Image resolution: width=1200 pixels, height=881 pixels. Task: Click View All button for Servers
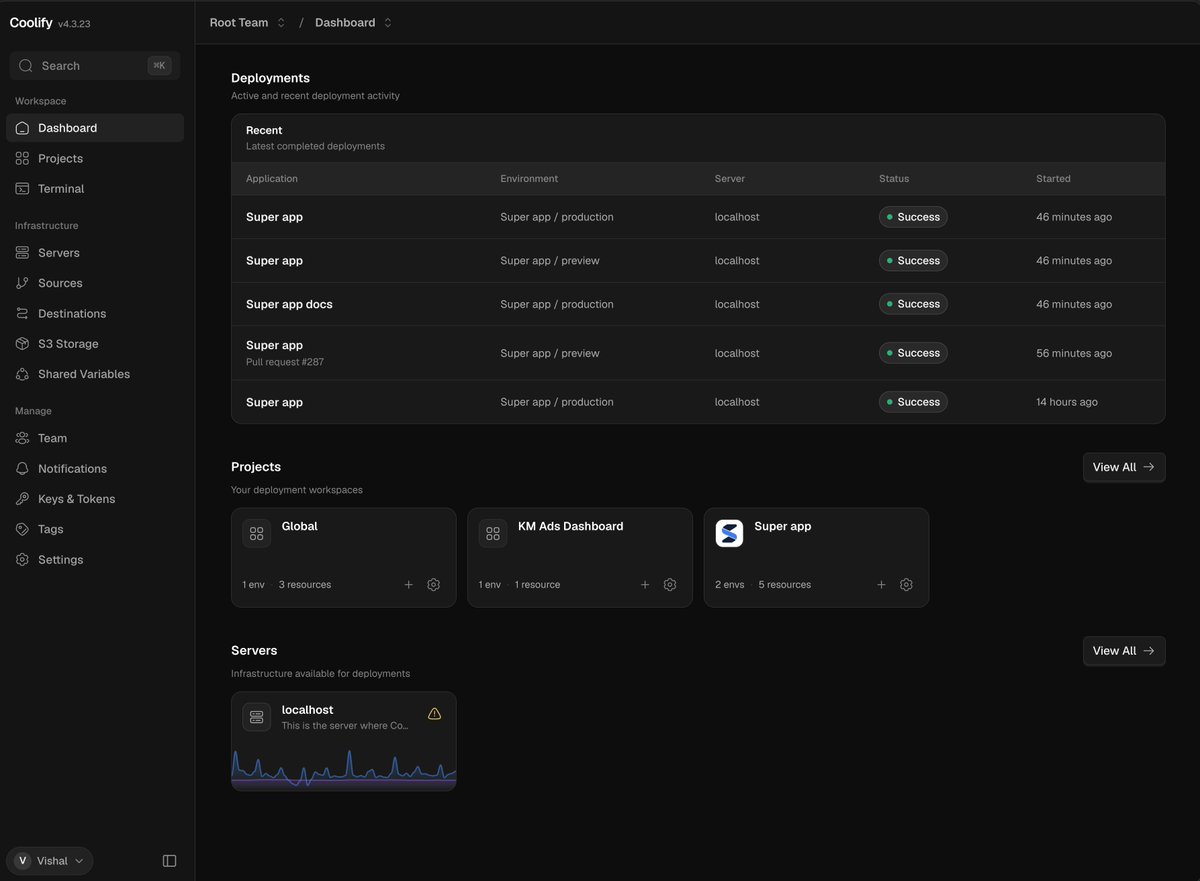(1124, 651)
